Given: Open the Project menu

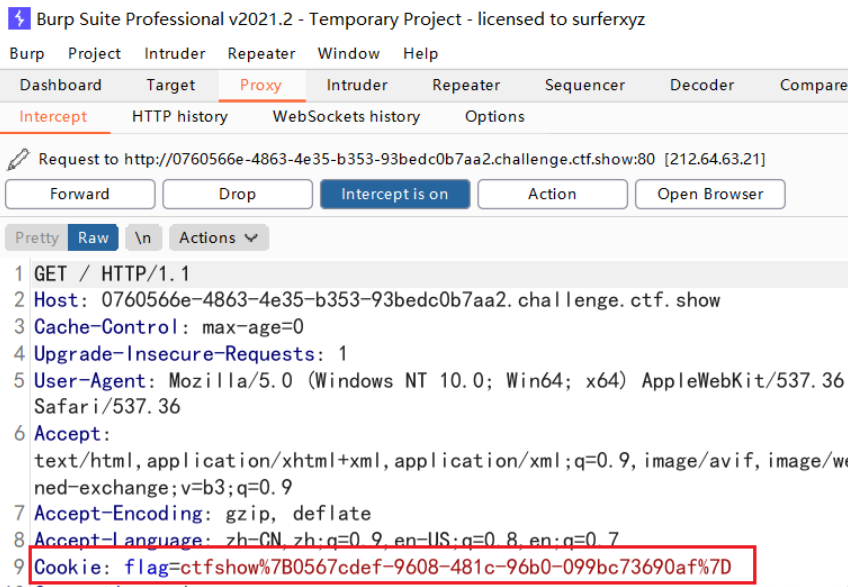Looking at the screenshot, I should 94,54.
